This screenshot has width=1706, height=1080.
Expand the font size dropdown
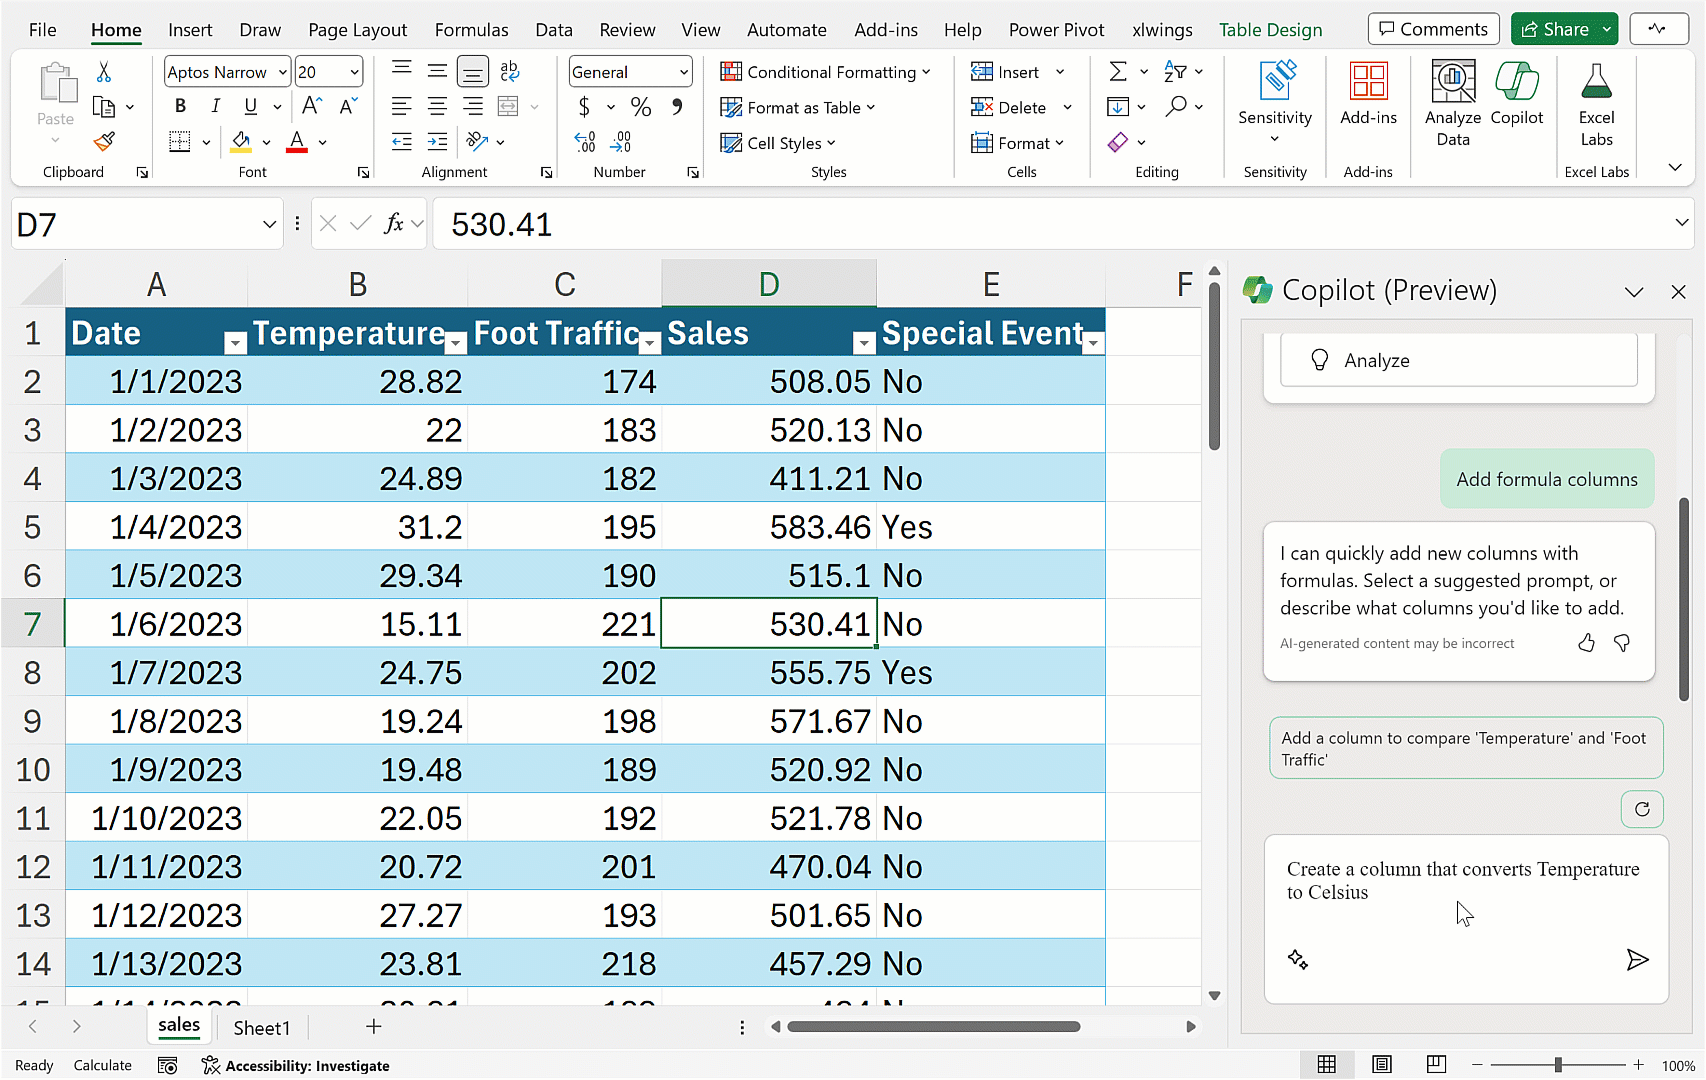pyautogui.click(x=354, y=72)
